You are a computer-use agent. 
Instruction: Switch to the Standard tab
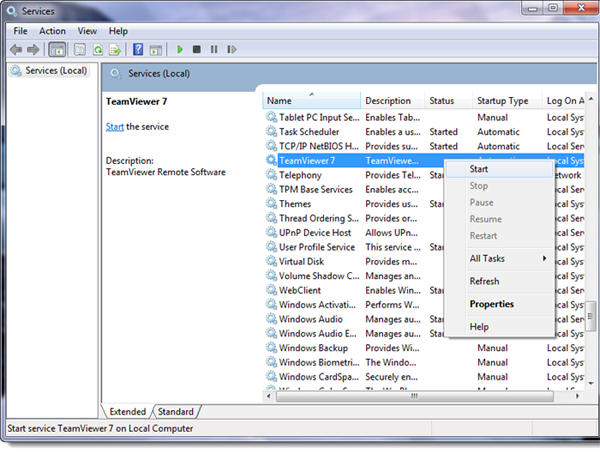pyautogui.click(x=176, y=412)
